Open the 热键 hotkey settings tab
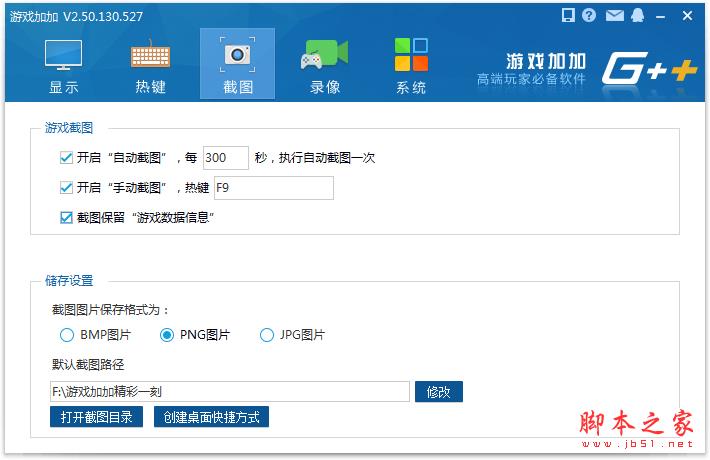Image resolution: width=710 pixels, height=460 pixels. click(150, 65)
